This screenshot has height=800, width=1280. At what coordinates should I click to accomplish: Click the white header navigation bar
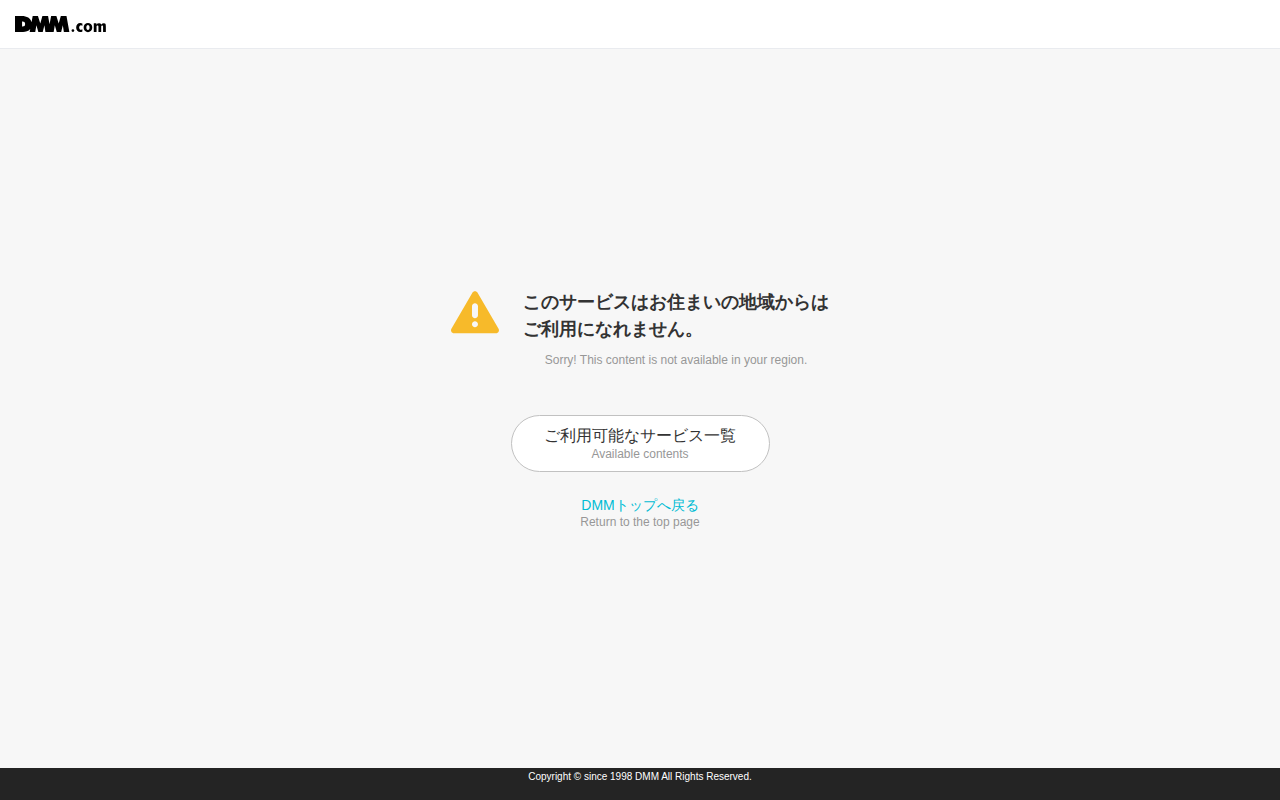[x=640, y=24]
